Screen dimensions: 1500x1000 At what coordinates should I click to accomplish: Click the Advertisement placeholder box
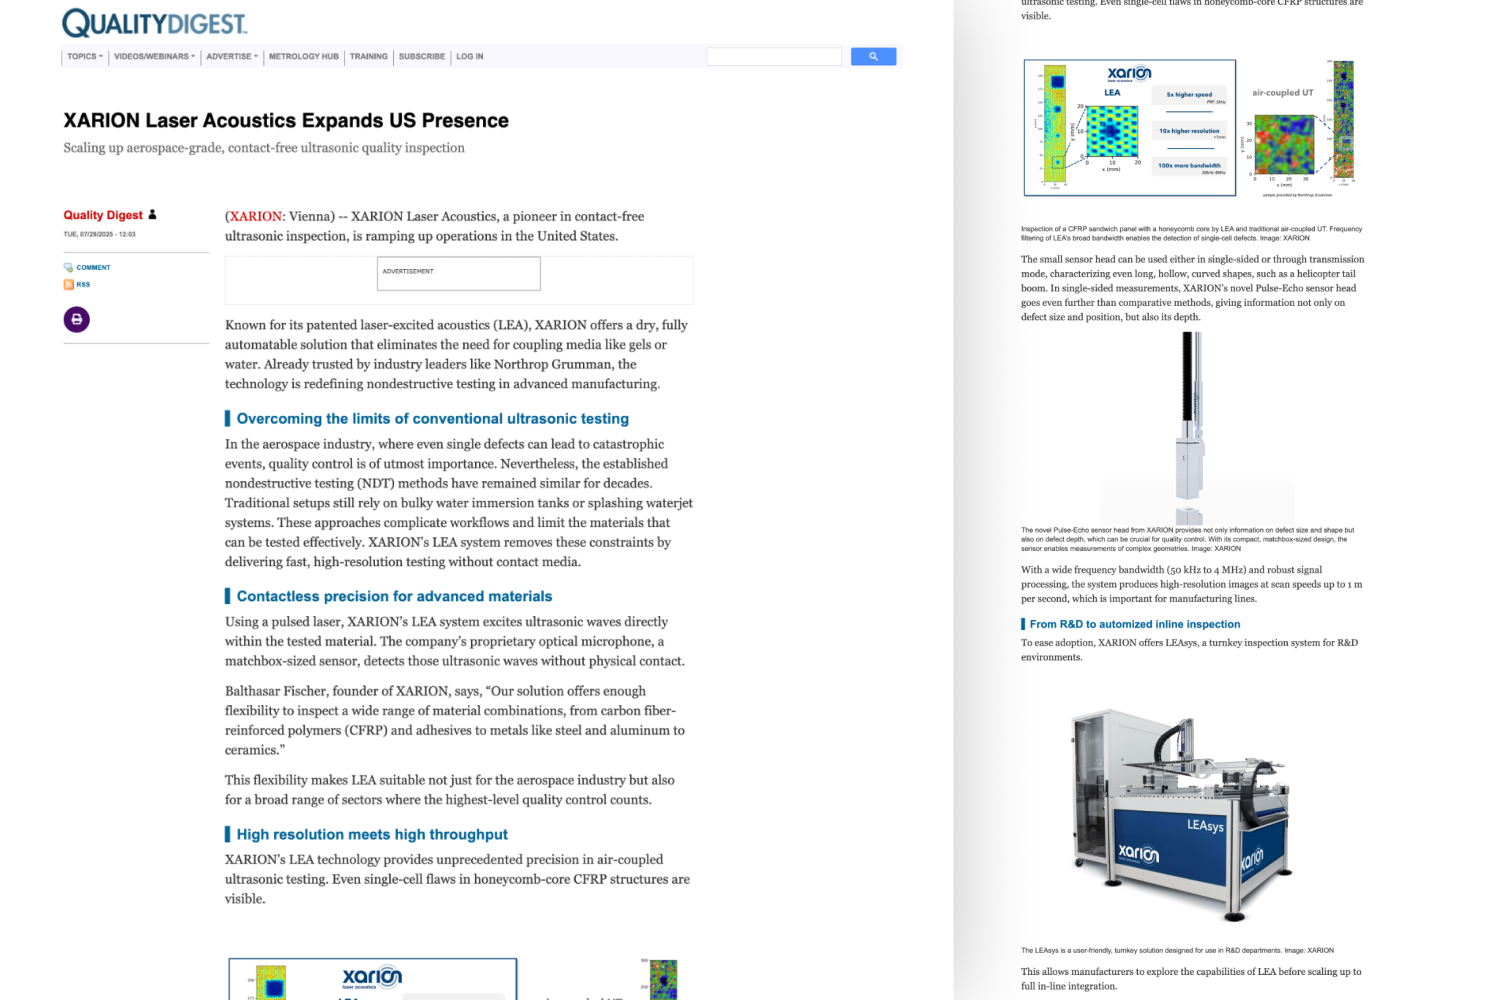459,274
